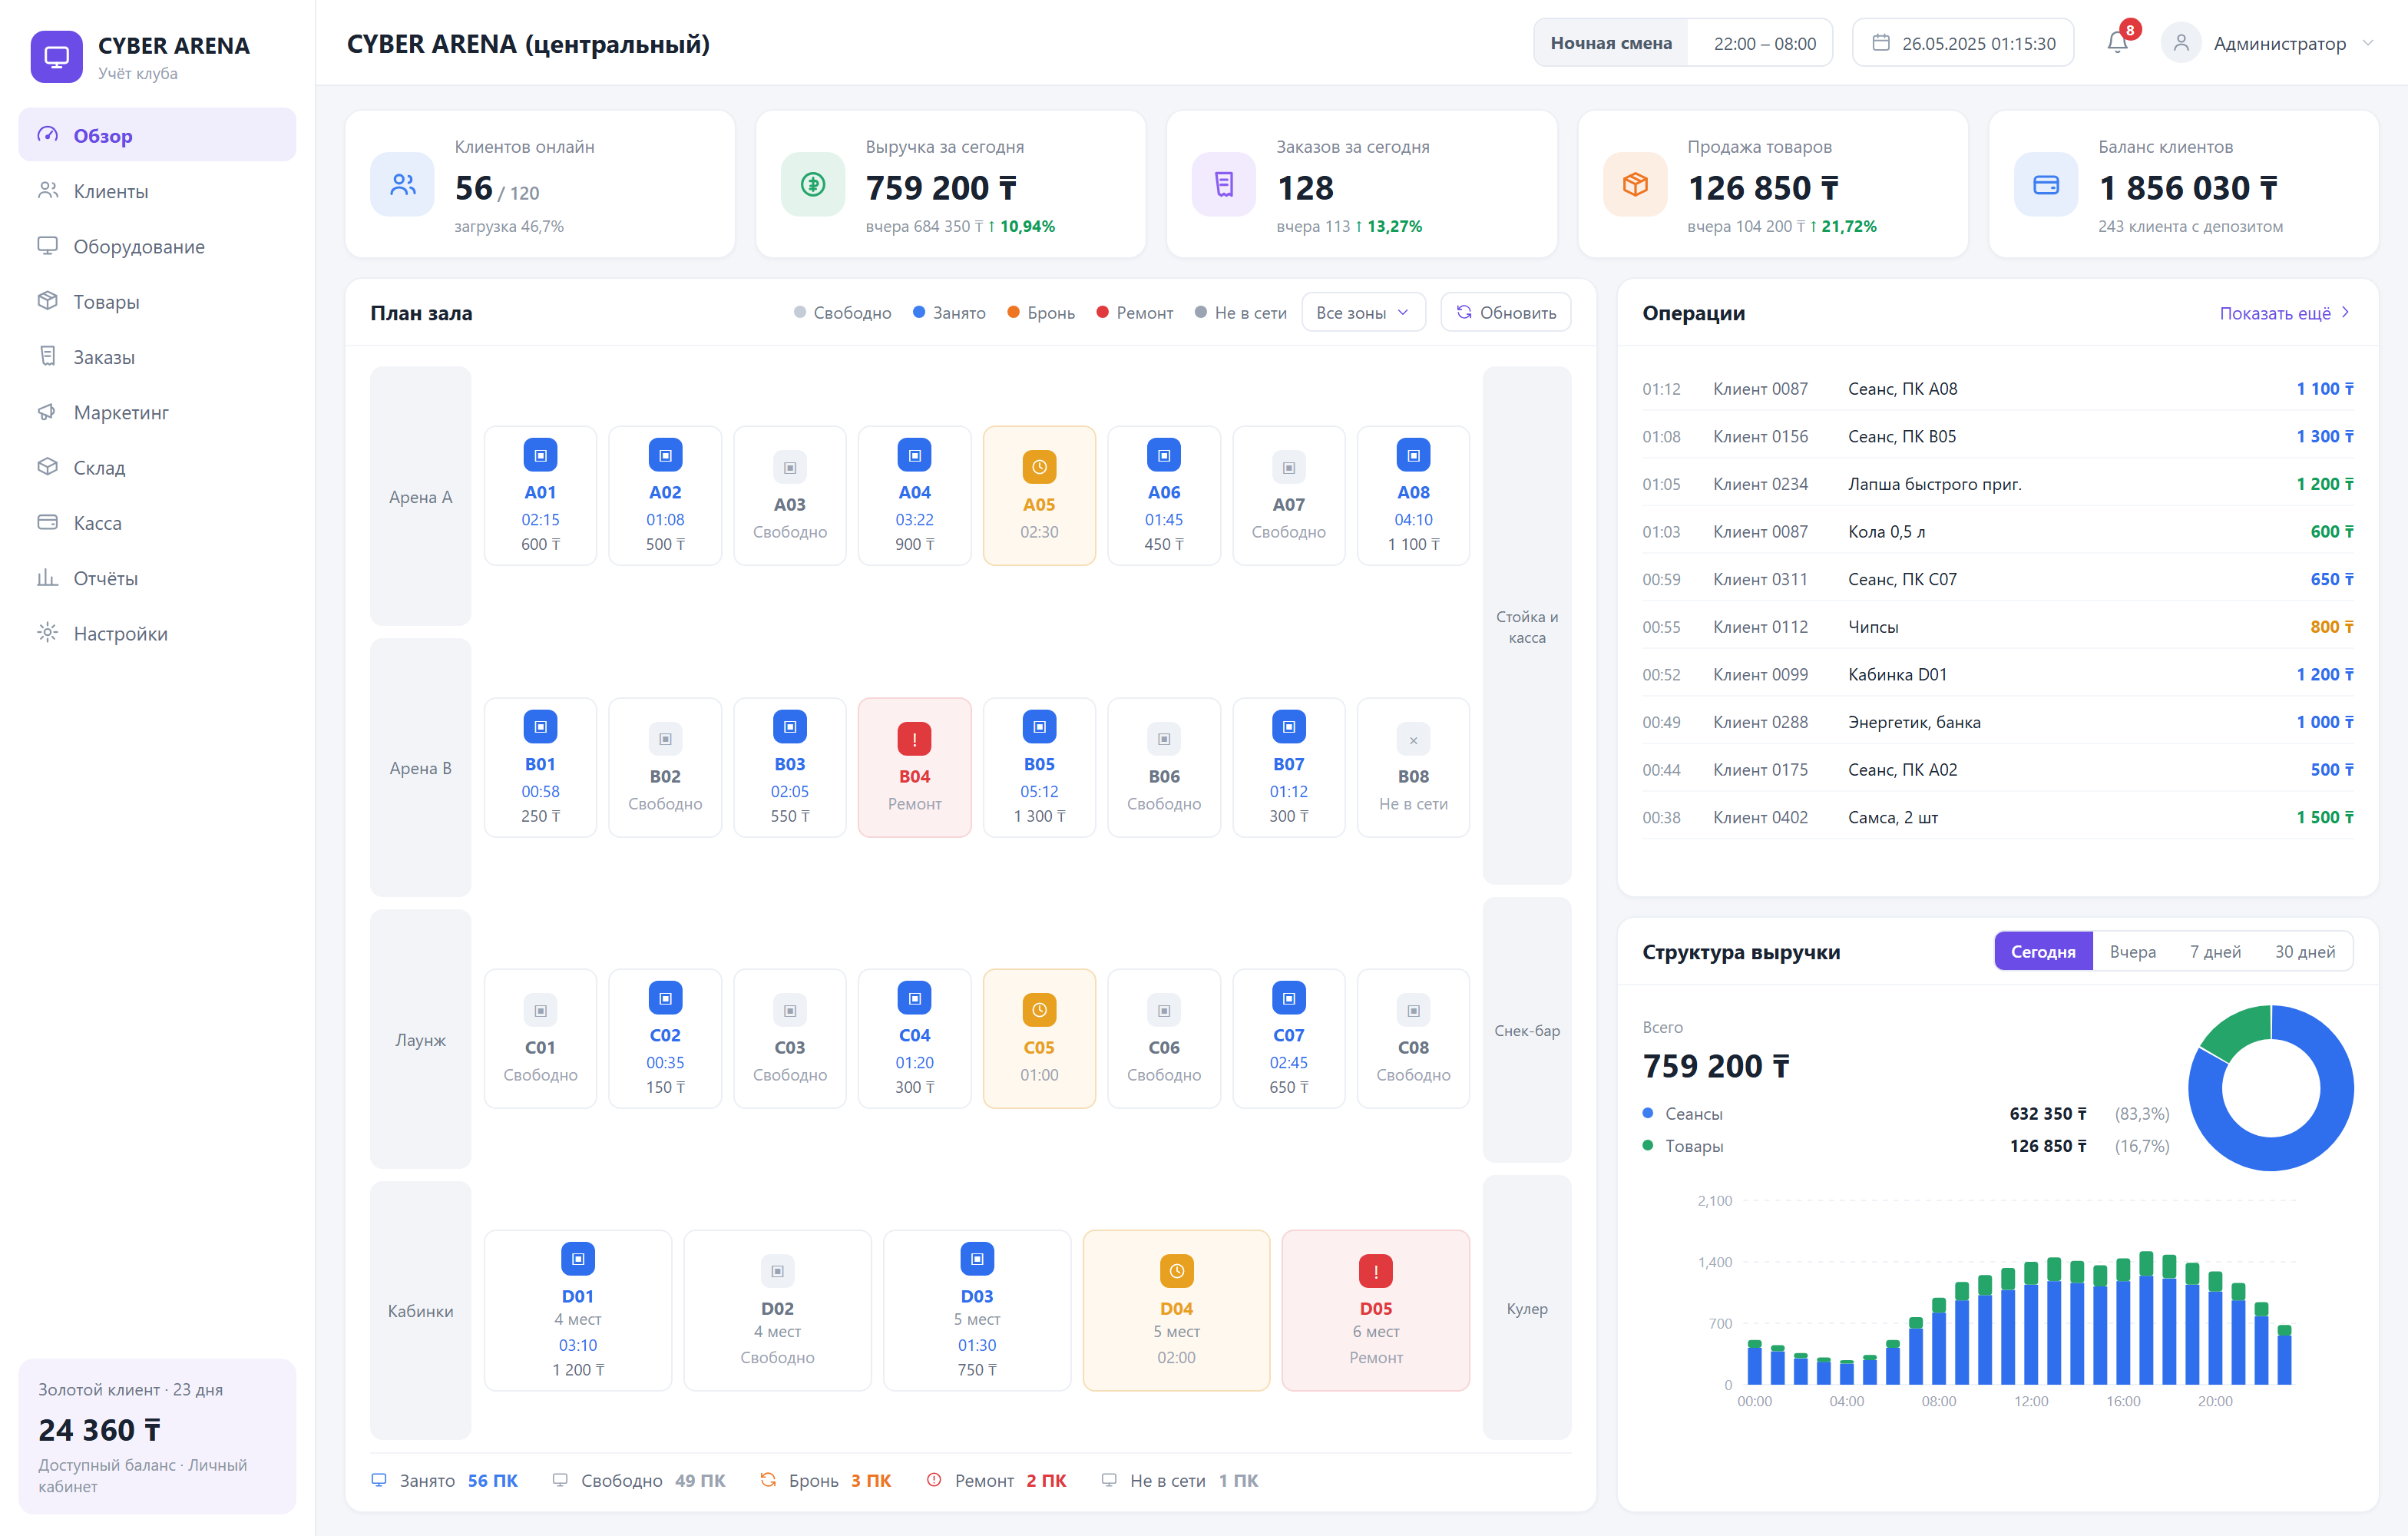Image resolution: width=2408 pixels, height=1536 pixels.
Task: Expand the Администратор user menu
Action: (2268, 43)
